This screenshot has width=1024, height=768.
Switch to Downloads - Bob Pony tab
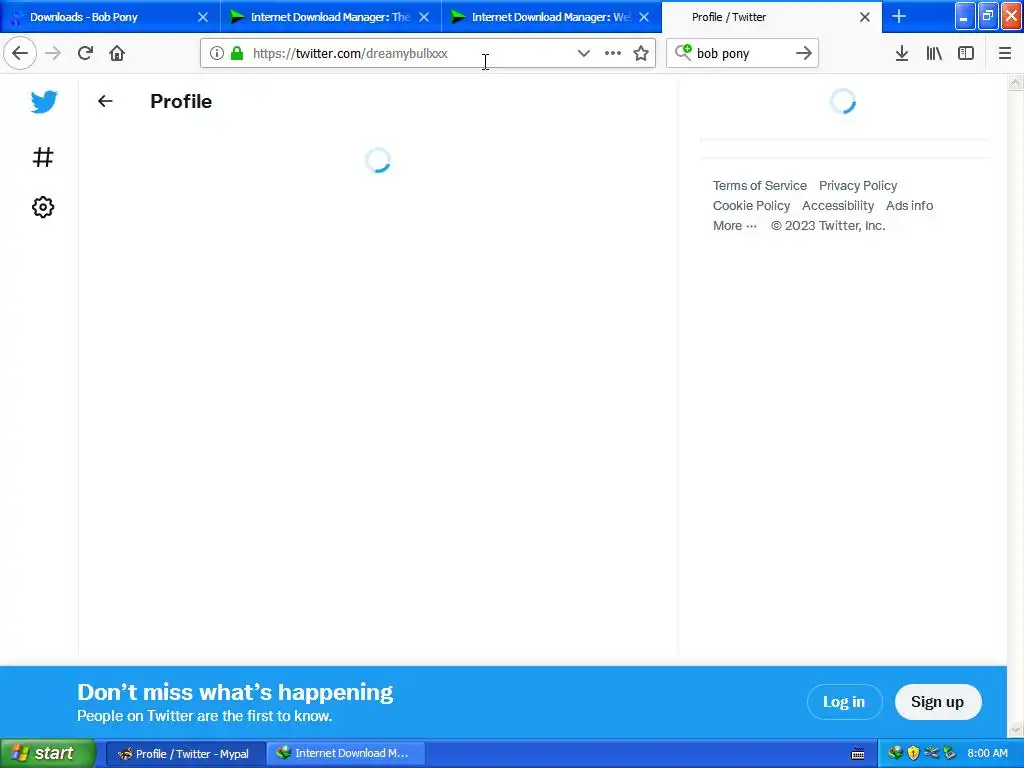click(x=110, y=17)
